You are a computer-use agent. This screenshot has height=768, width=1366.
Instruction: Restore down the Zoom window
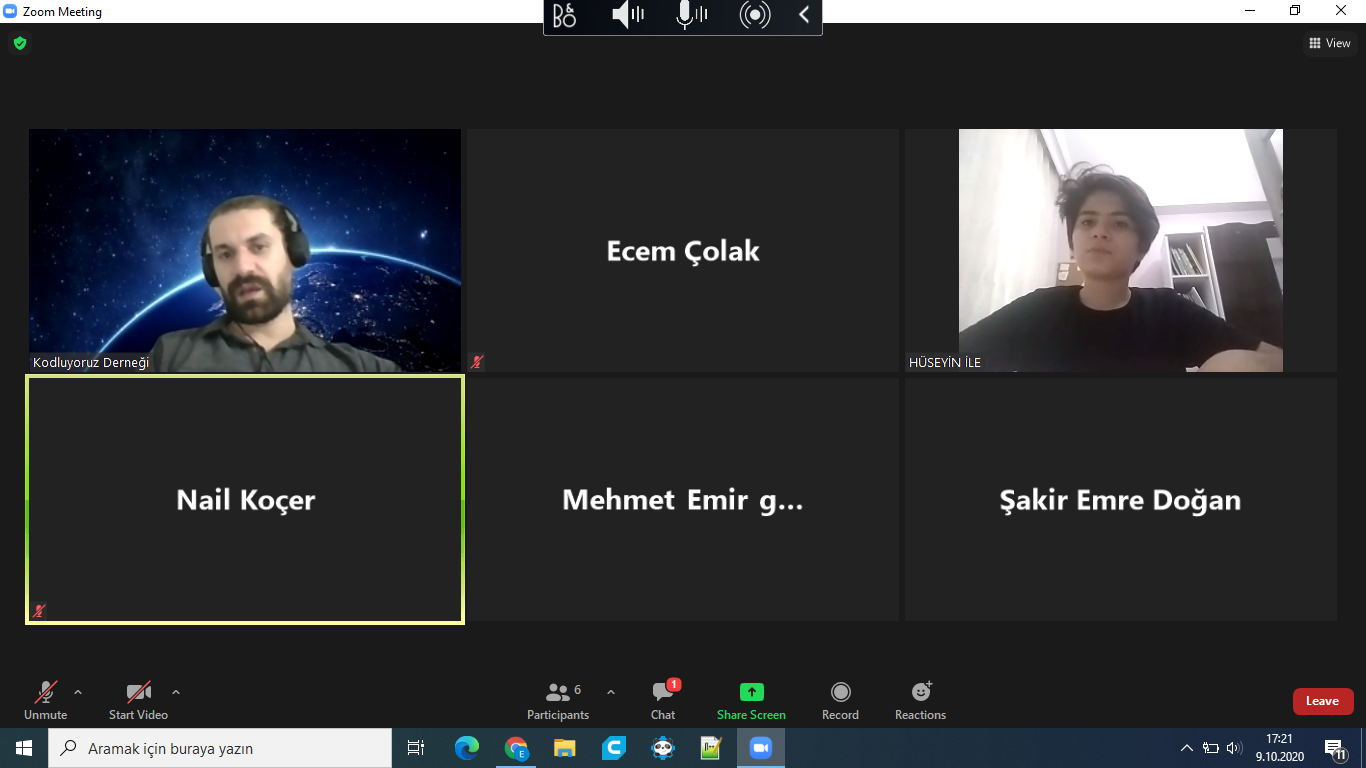1296,11
